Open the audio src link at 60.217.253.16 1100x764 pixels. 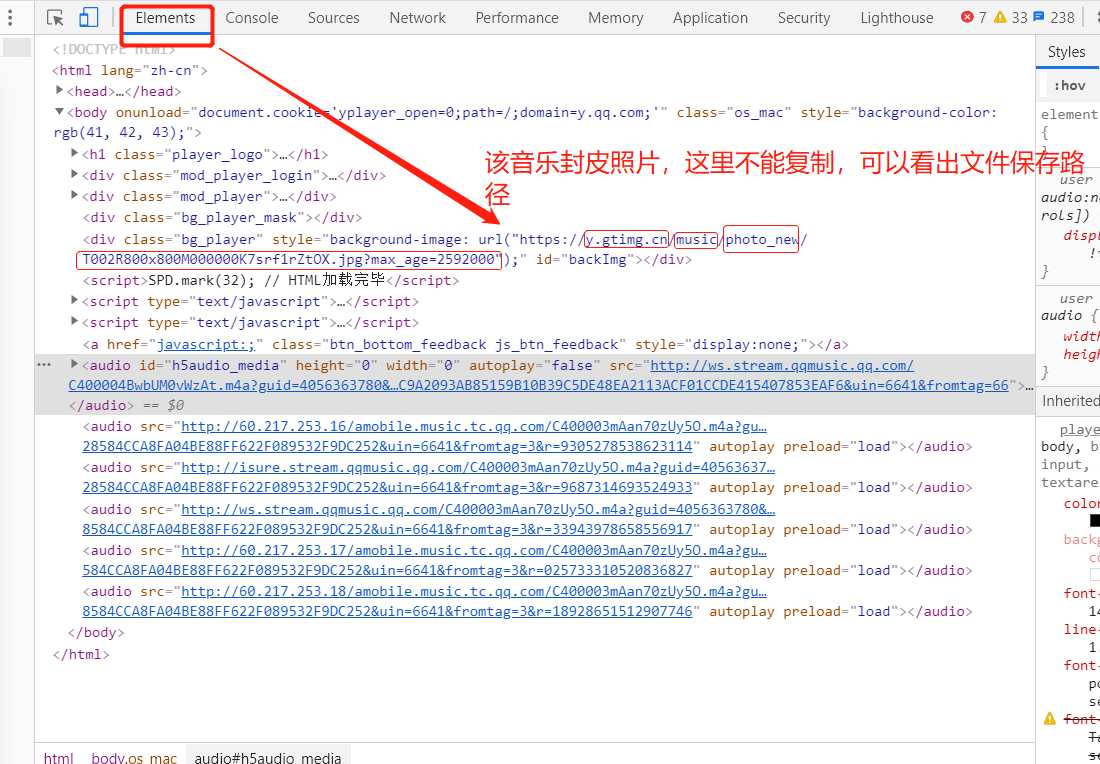tap(424, 436)
